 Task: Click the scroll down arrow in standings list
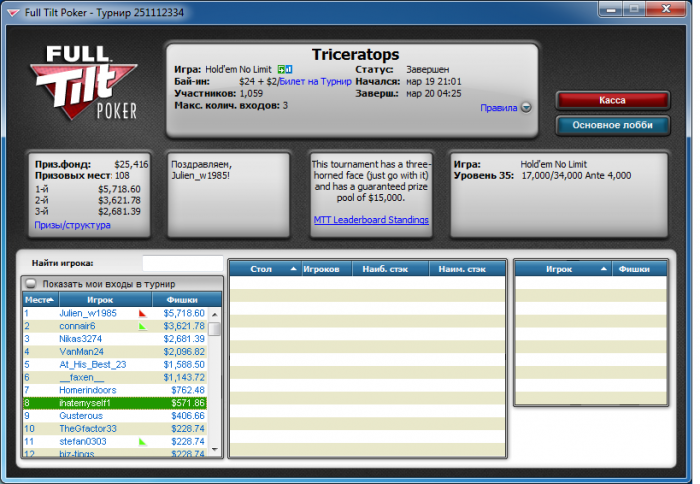pos(215,450)
